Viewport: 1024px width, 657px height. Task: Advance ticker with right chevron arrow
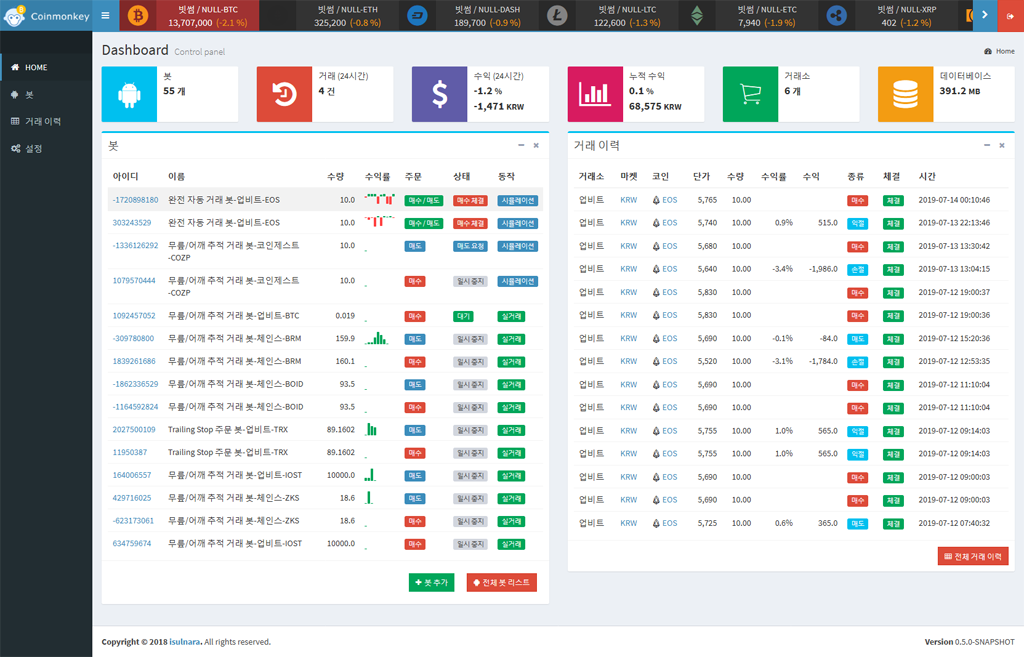[985, 15]
